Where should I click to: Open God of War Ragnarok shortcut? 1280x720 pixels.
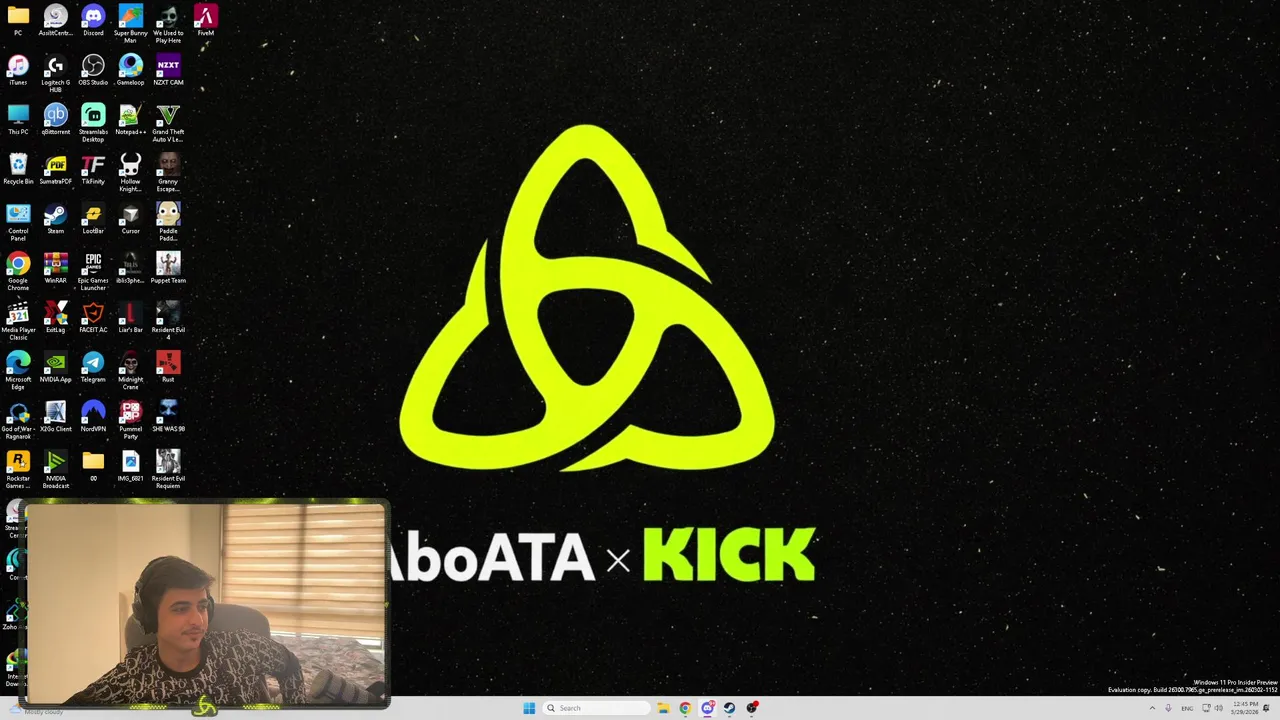(x=18, y=420)
